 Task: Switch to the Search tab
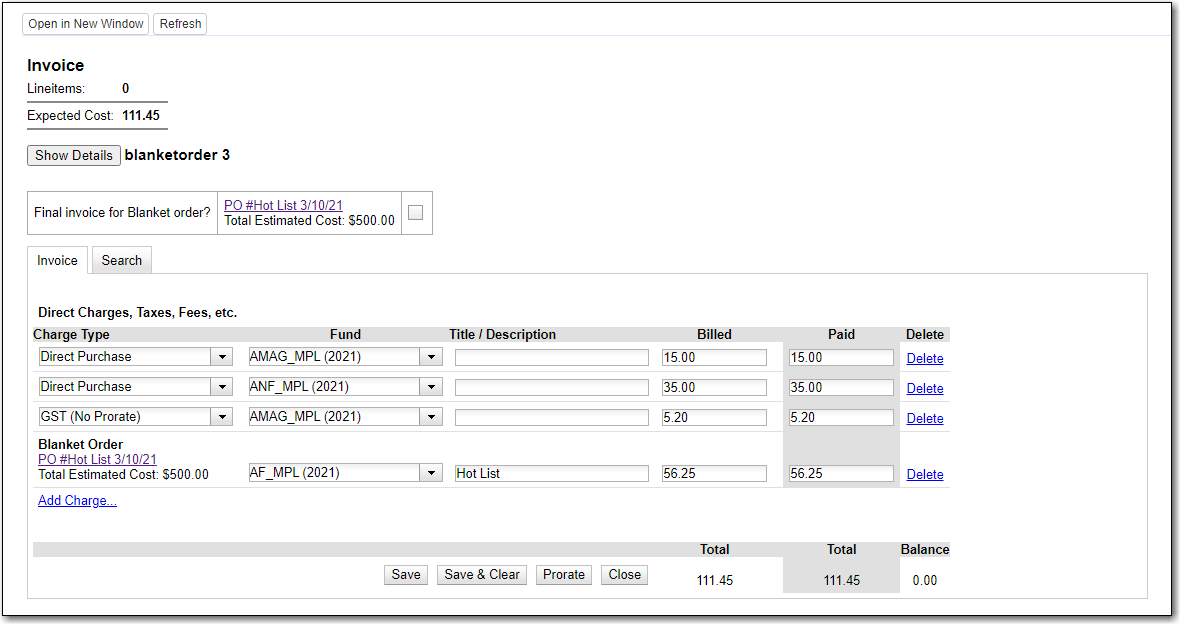(121, 260)
